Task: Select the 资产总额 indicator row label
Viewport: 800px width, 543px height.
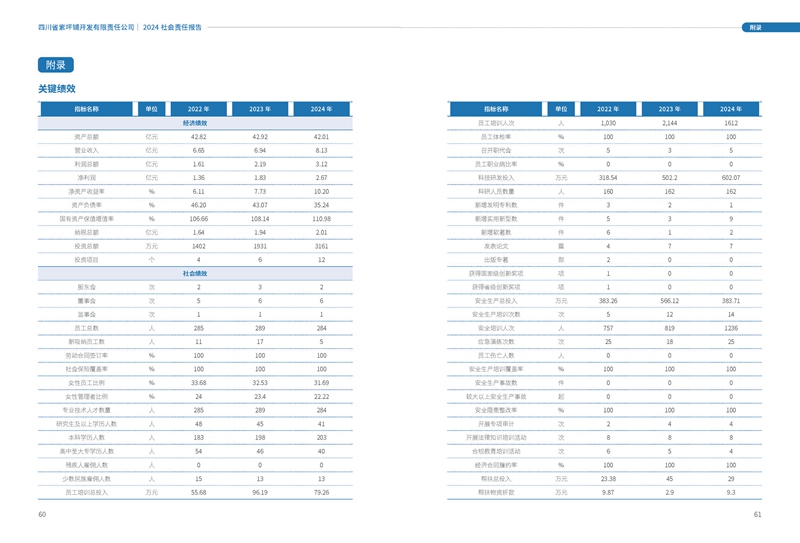Action: coord(87,136)
